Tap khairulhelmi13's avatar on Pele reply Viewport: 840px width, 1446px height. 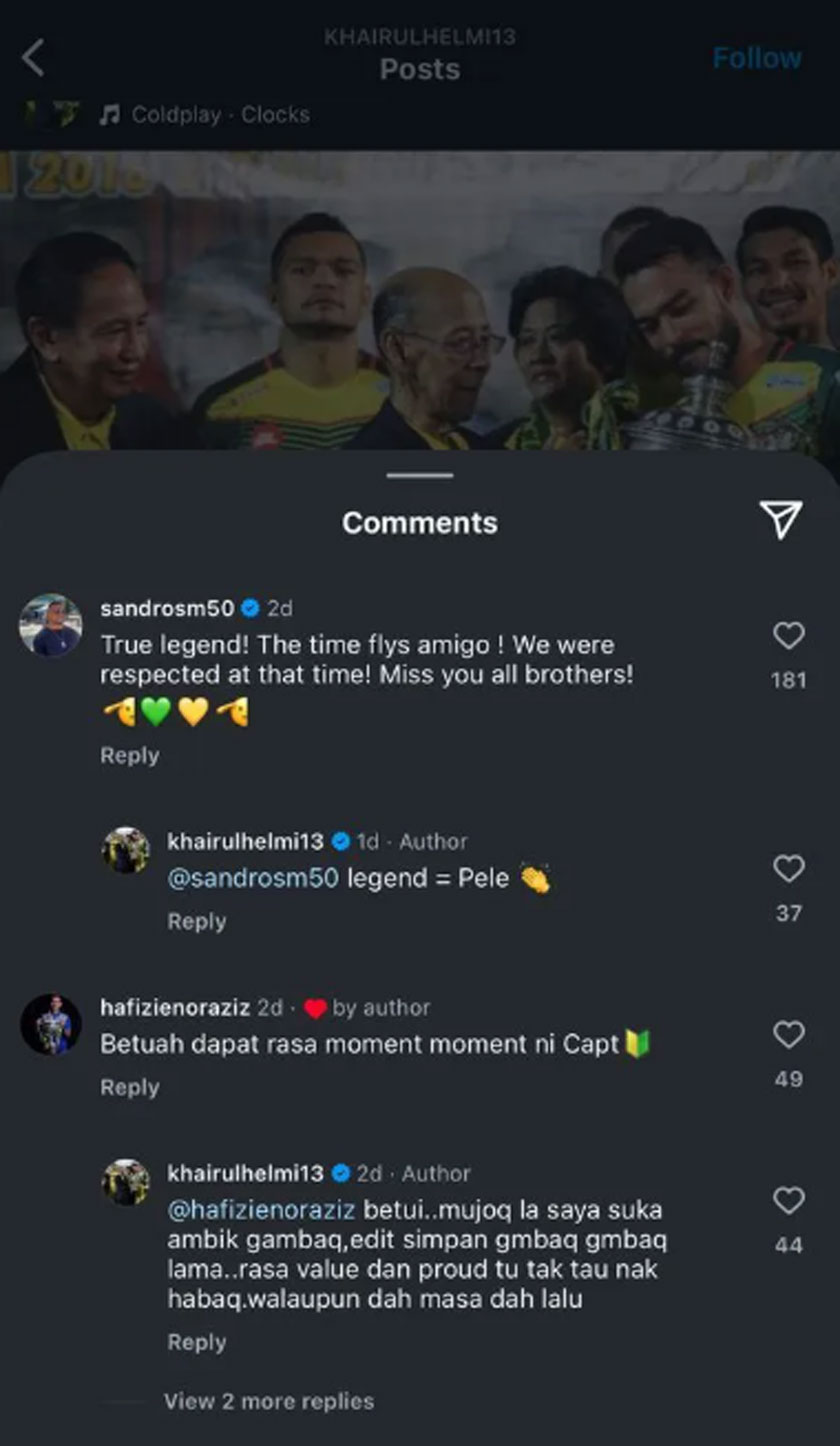[126, 851]
